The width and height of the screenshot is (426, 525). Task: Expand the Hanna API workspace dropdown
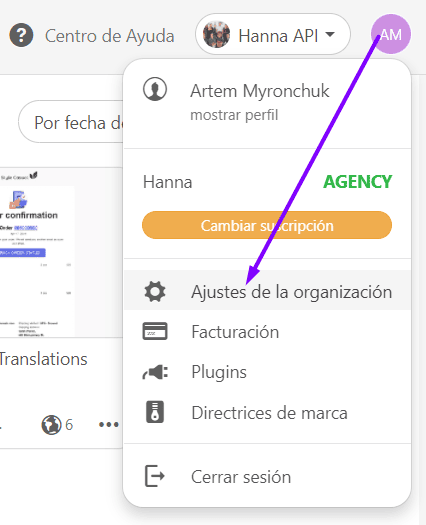273,34
